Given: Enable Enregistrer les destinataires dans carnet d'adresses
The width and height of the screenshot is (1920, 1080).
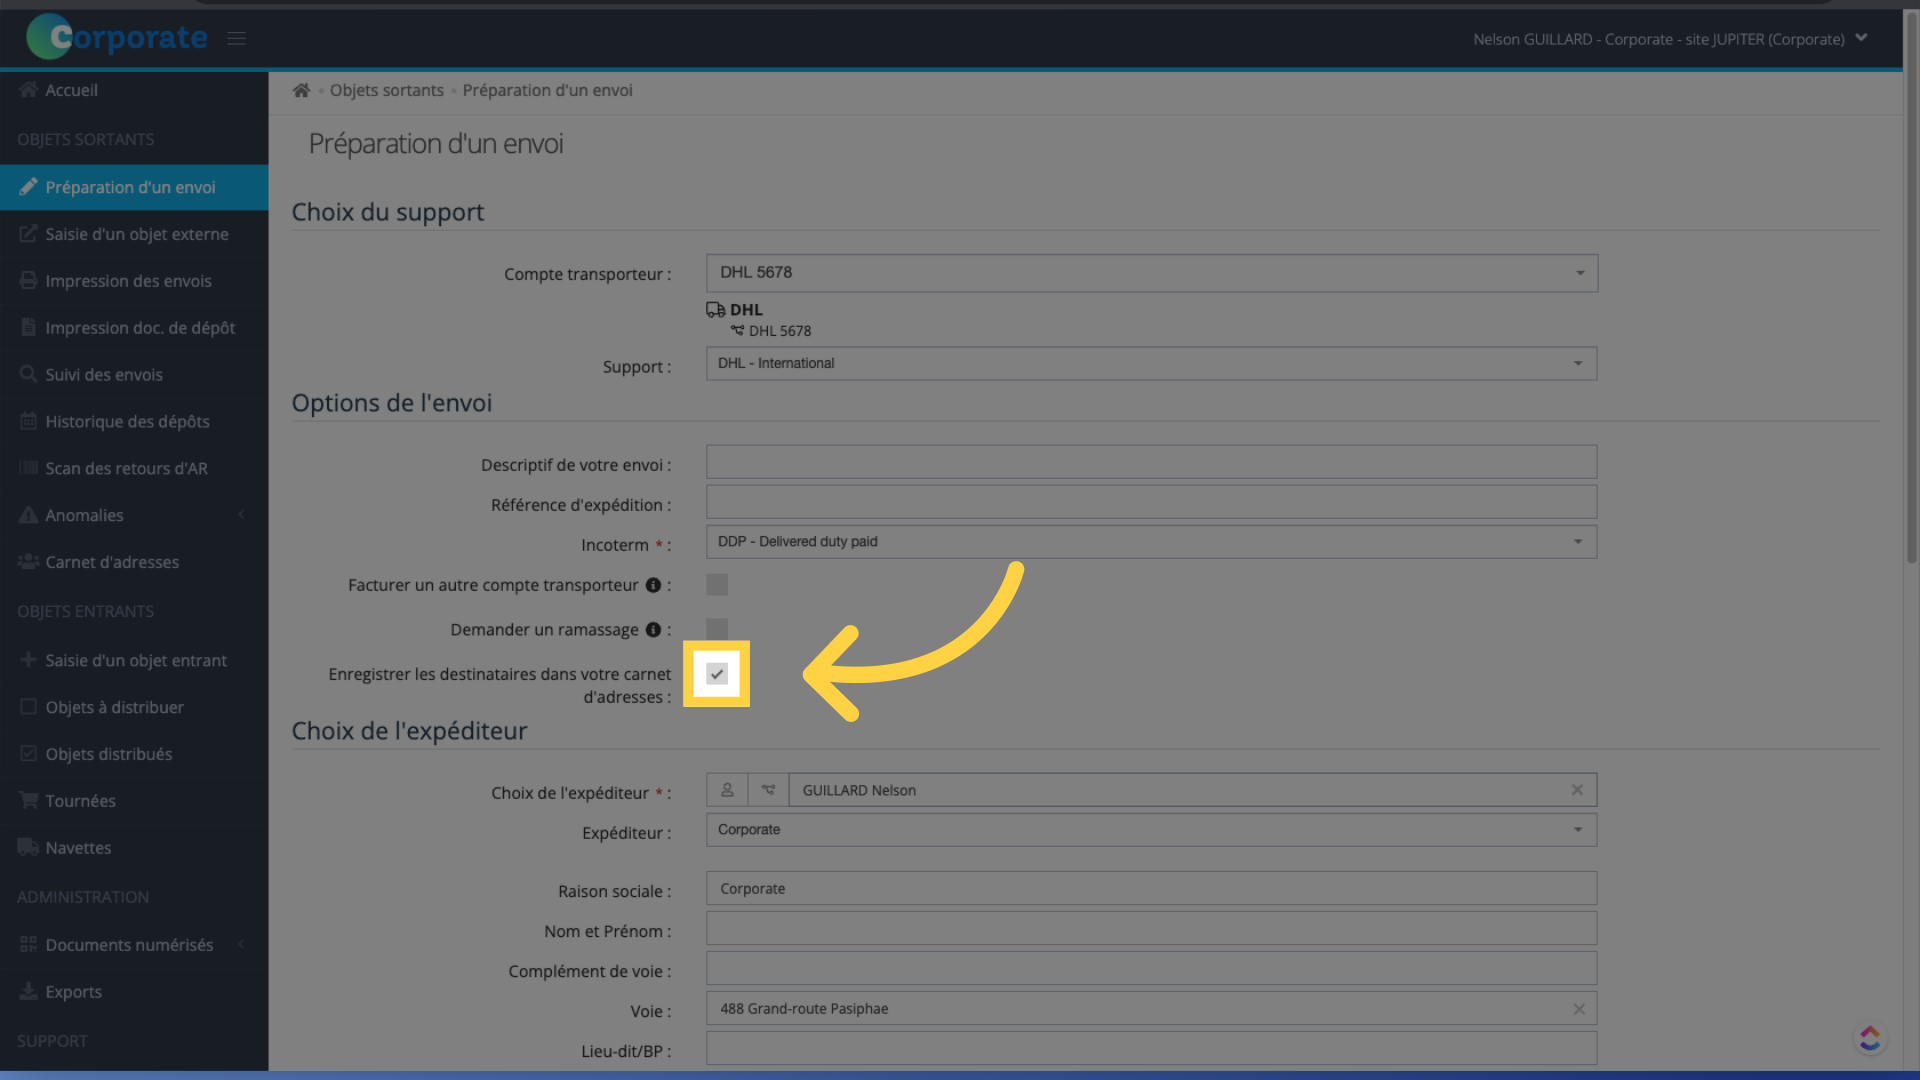Looking at the screenshot, I should [x=716, y=674].
